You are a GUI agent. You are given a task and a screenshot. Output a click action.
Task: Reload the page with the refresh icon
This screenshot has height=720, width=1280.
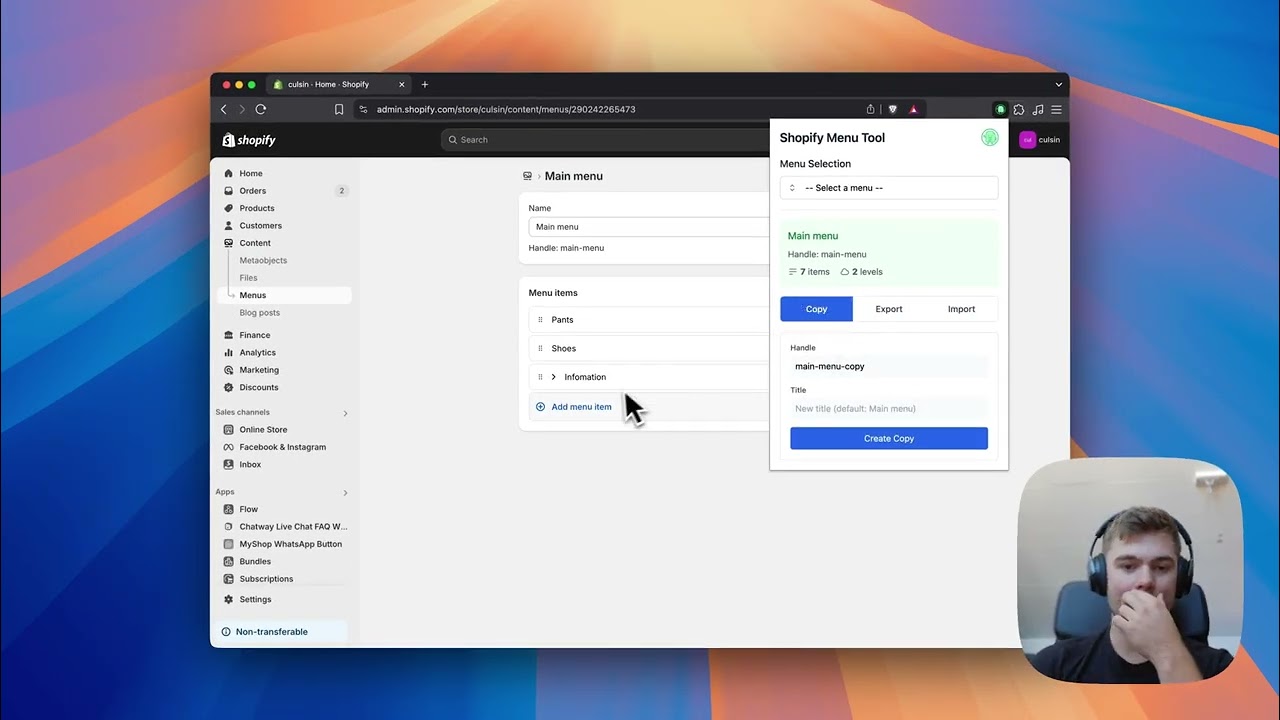coord(261,109)
